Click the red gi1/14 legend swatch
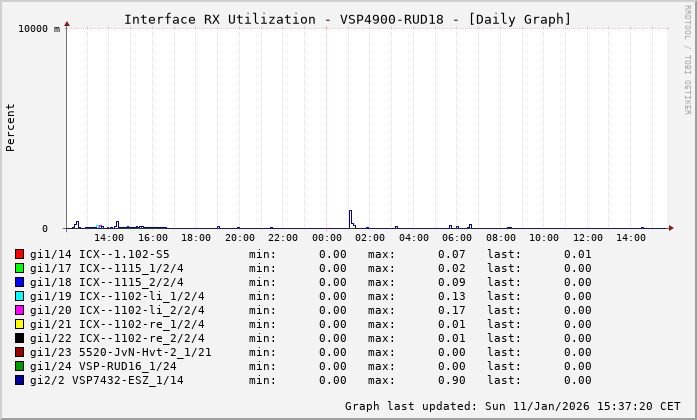 [x=19, y=254]
